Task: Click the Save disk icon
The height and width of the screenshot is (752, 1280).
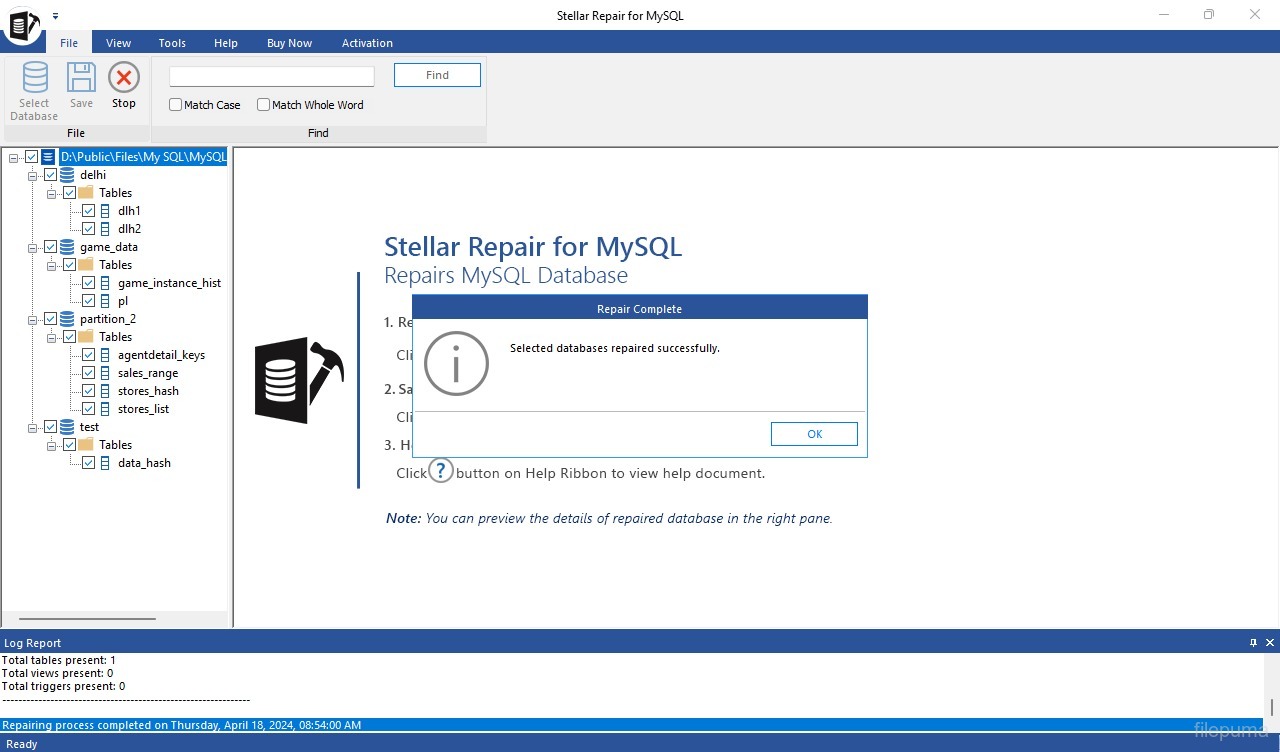Action: (81, 78)
